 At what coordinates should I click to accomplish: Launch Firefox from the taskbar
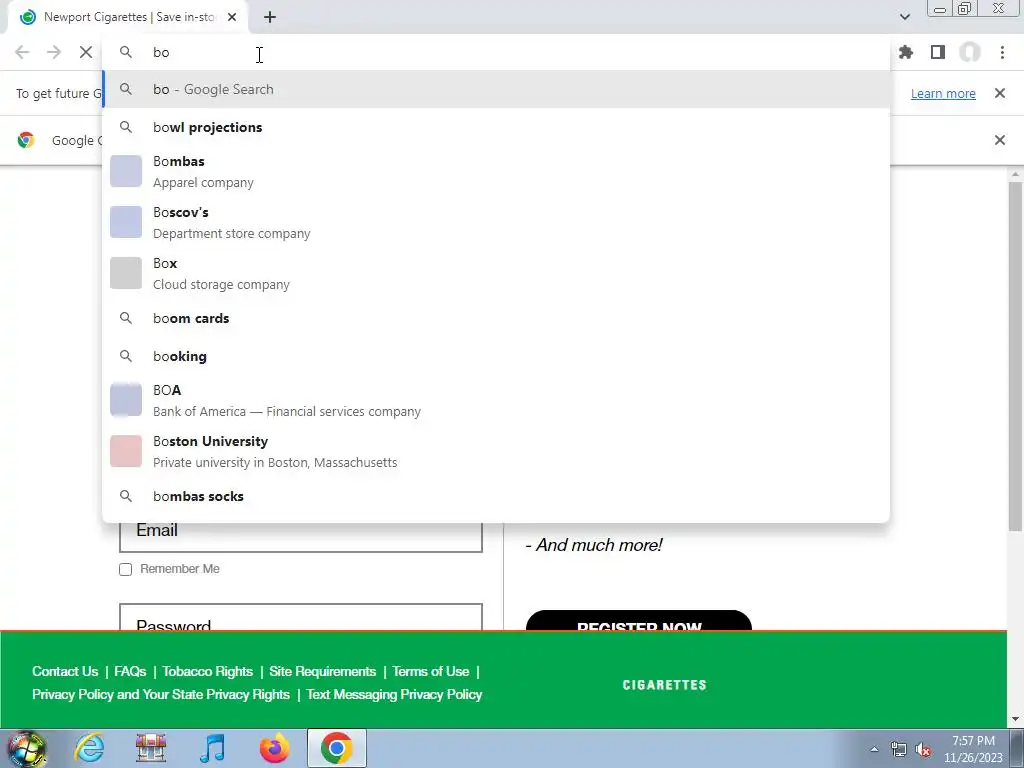(x=274, y=748)
